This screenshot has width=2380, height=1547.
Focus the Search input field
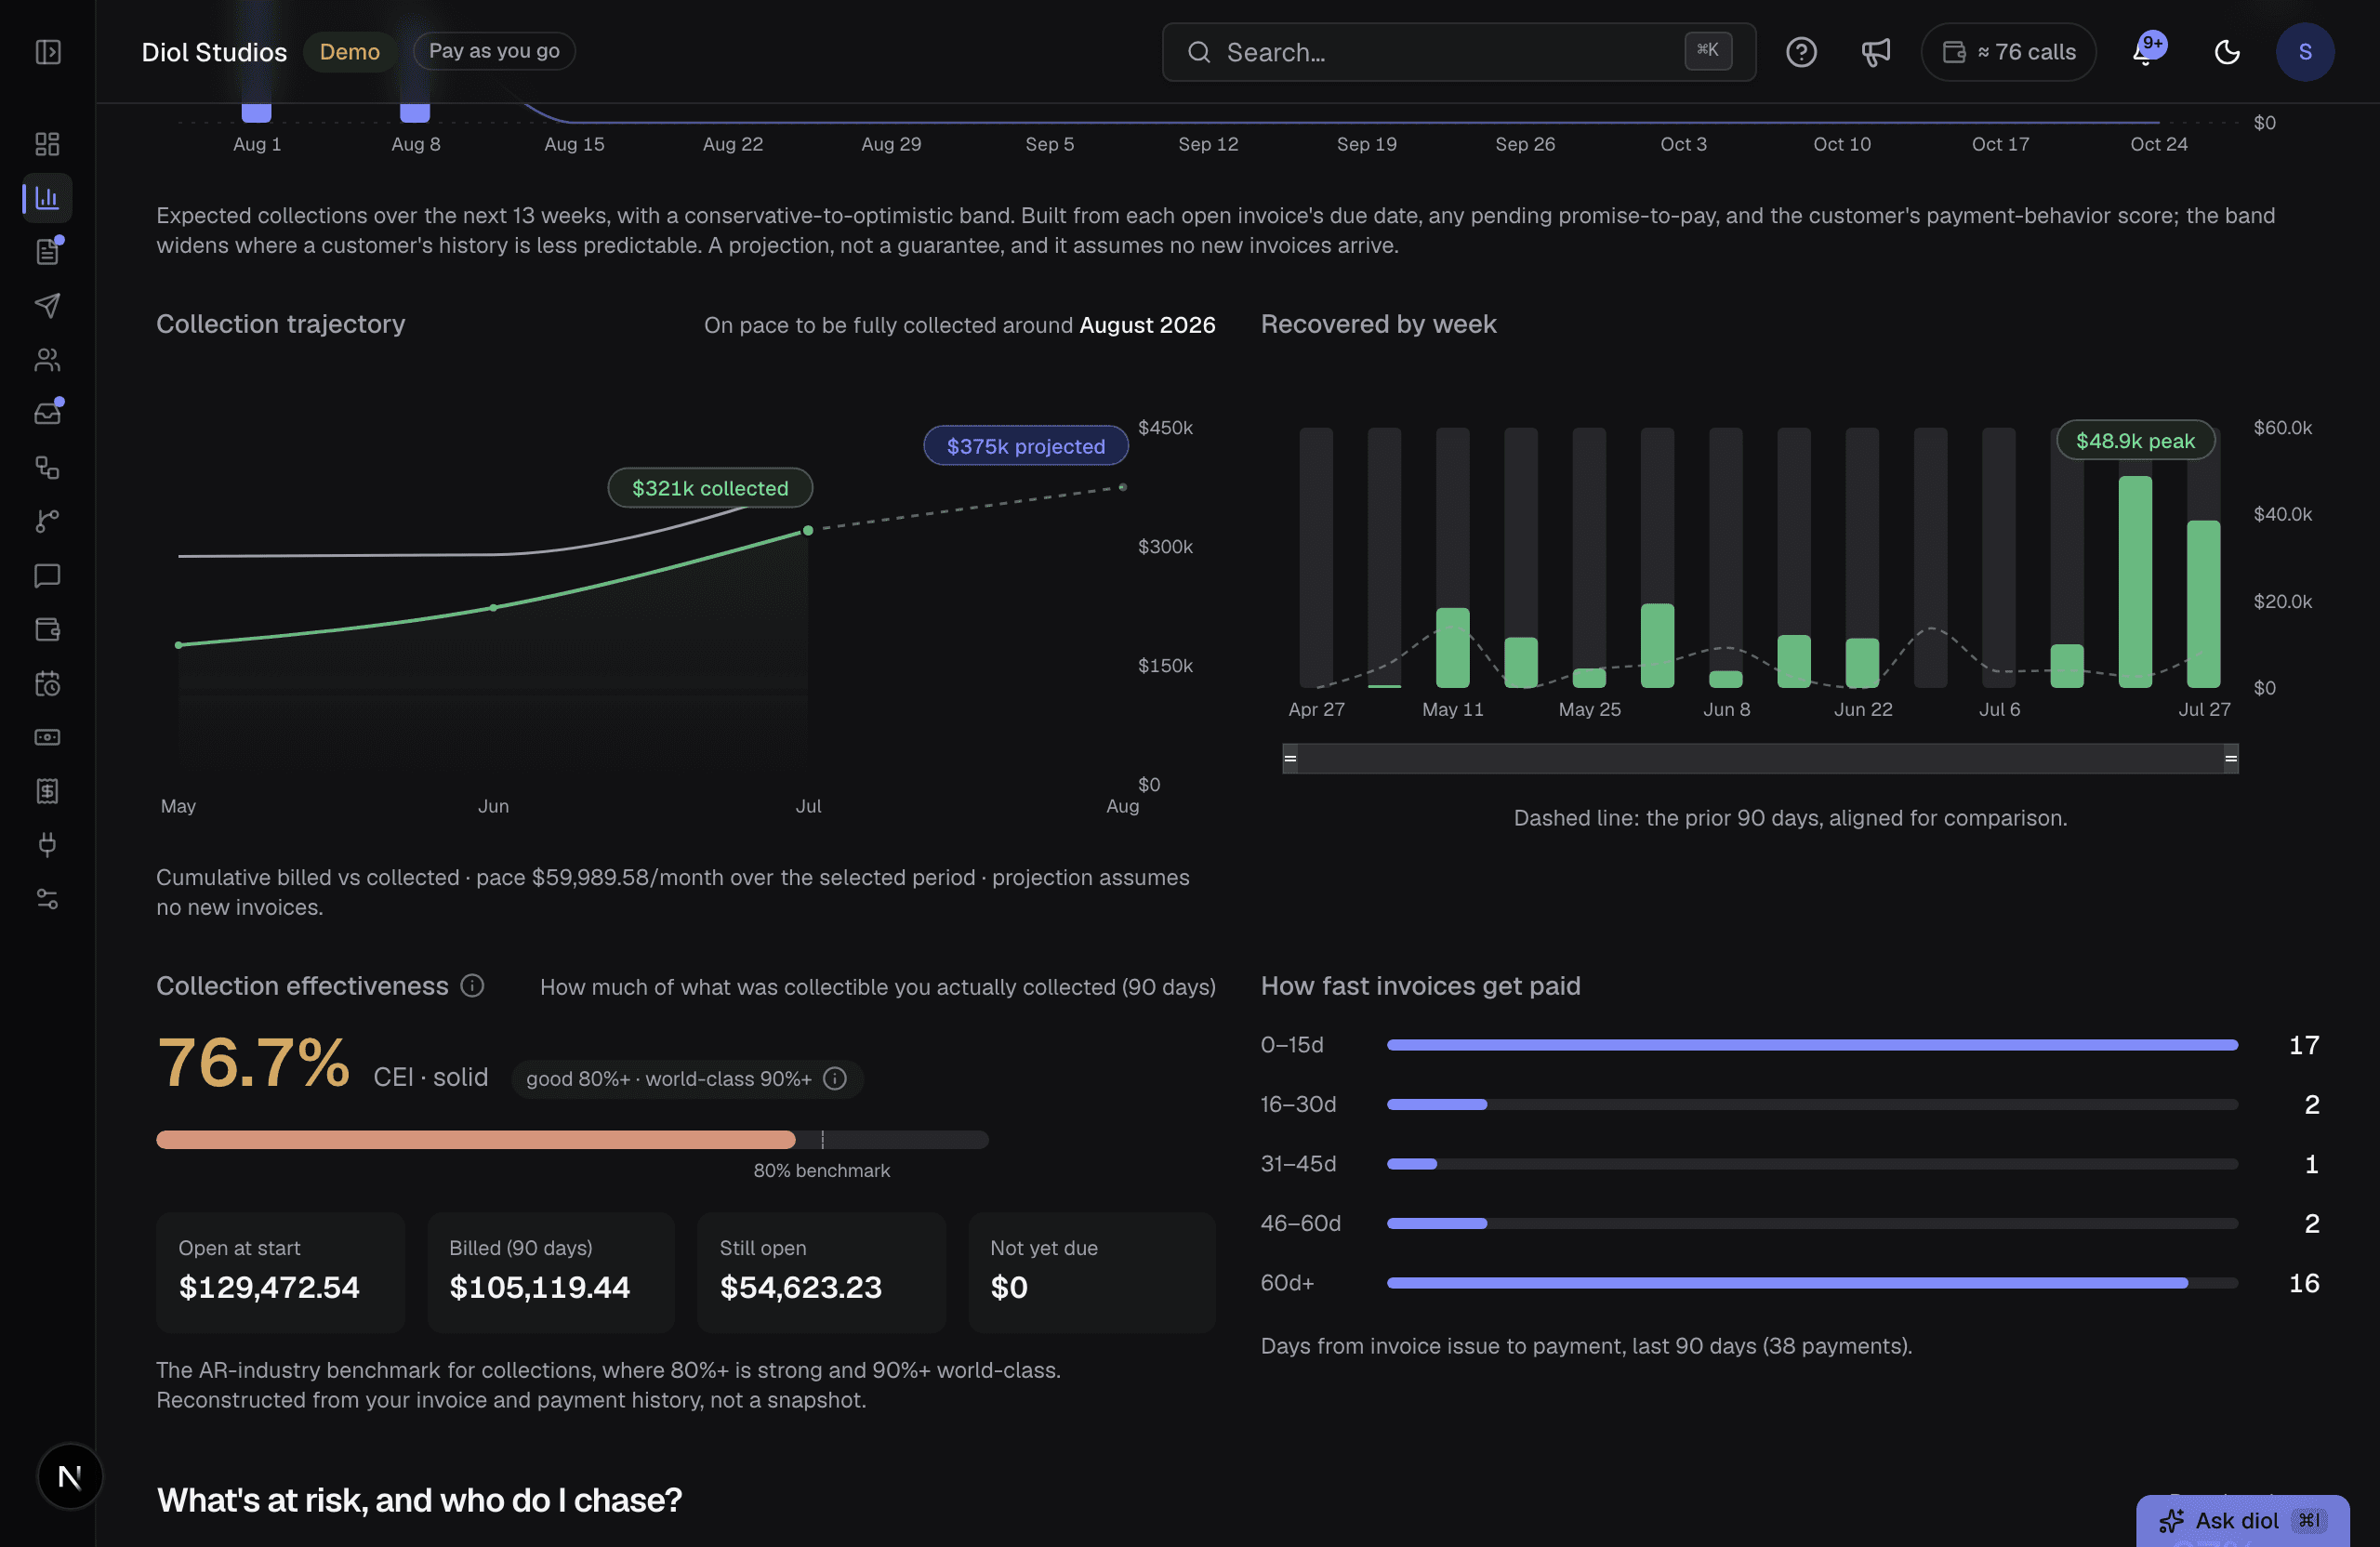[1459, 52]
